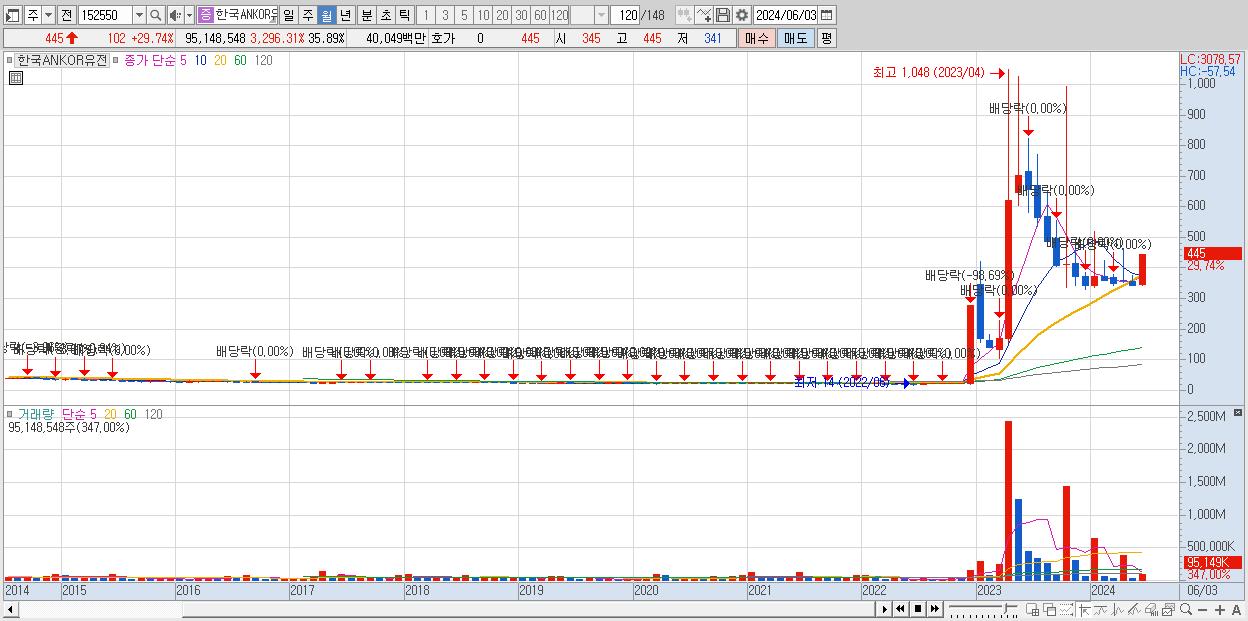
Task: Click the data grid icon under the stock label
Action: click(15, 78)
